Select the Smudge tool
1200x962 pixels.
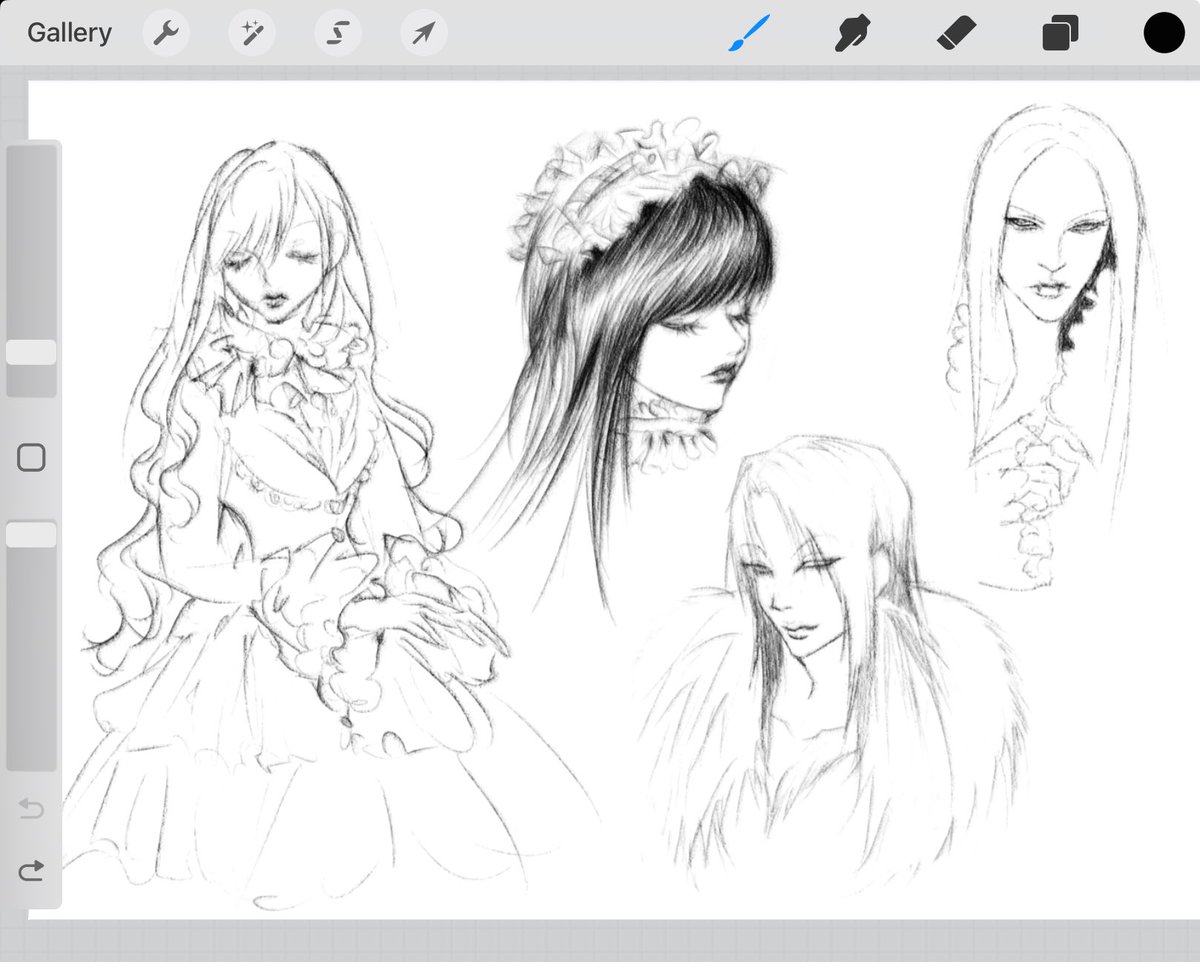click(x=852, y=34)
